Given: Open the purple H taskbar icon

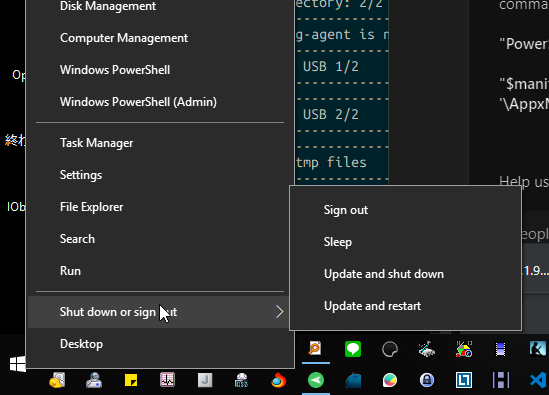Looking at the screenshot, I should (501, 380).
